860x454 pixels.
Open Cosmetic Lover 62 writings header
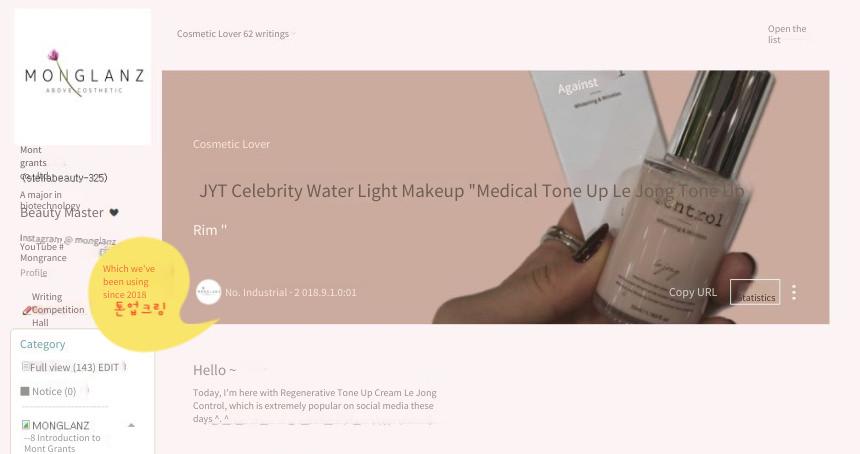click(233, 34)
